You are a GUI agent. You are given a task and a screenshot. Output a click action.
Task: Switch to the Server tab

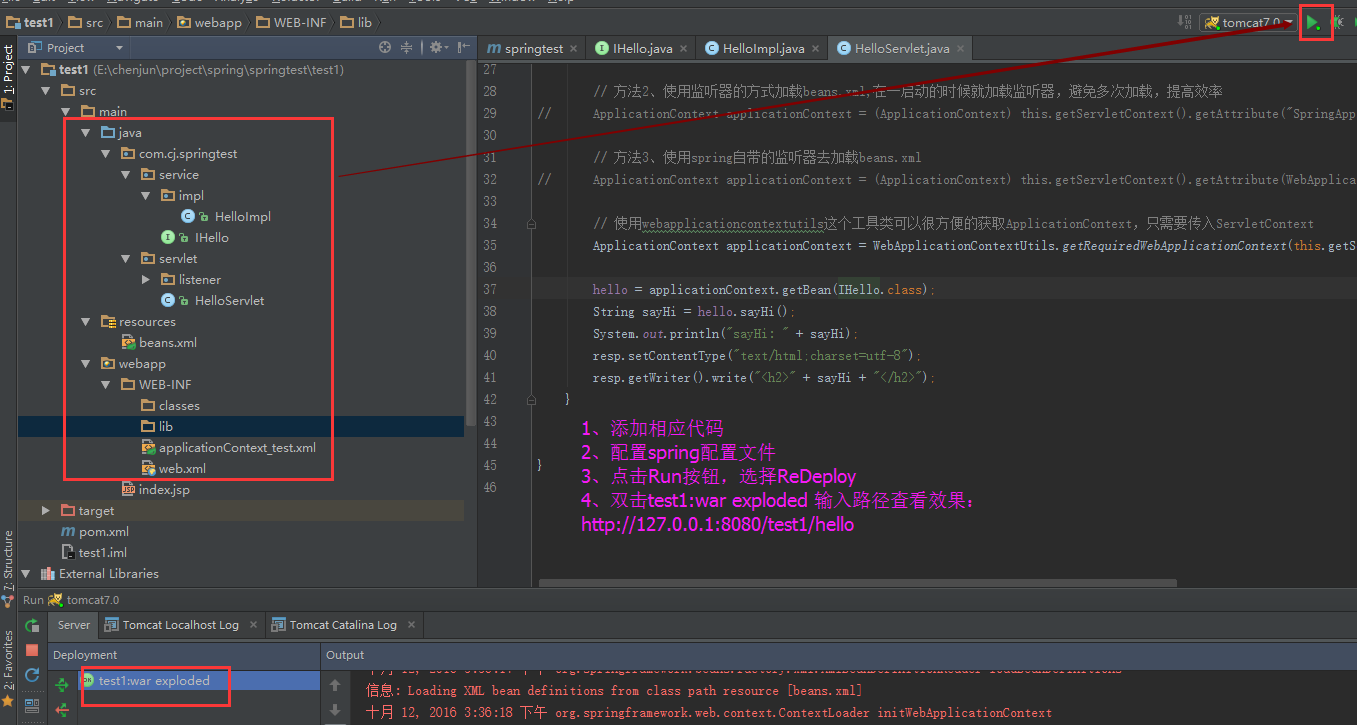(x=74, y=625)
